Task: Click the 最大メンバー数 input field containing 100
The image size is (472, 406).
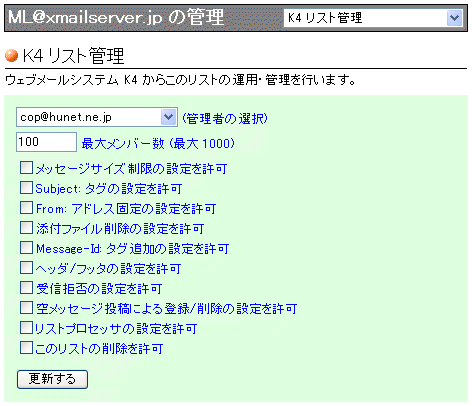Action: pyautogui.click(x=46, y=142)
